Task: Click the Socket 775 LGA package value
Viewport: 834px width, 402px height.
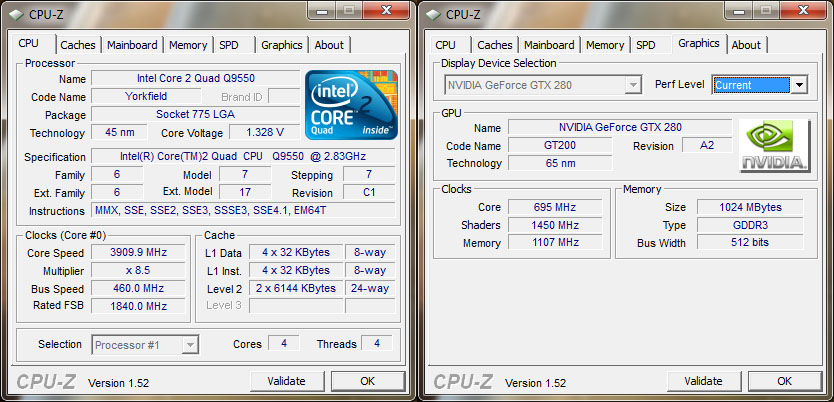Action: click(196, 114)
